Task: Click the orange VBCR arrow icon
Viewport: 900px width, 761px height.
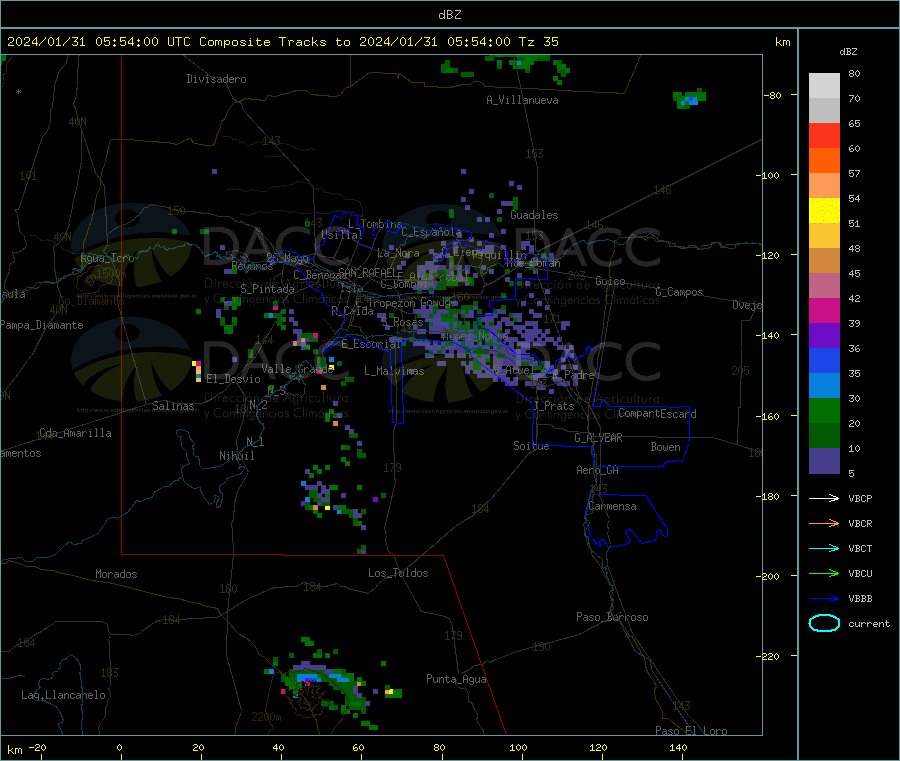Action: coord(824,523)
